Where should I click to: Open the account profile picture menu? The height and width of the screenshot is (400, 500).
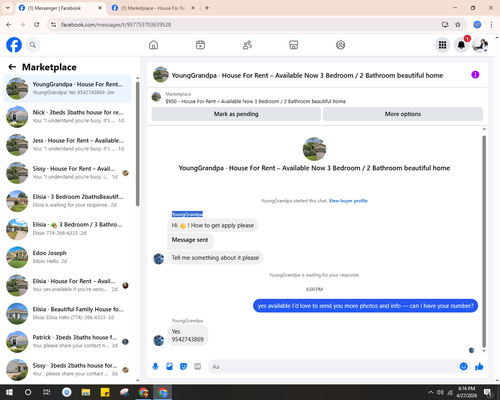[x=480, y=45]
